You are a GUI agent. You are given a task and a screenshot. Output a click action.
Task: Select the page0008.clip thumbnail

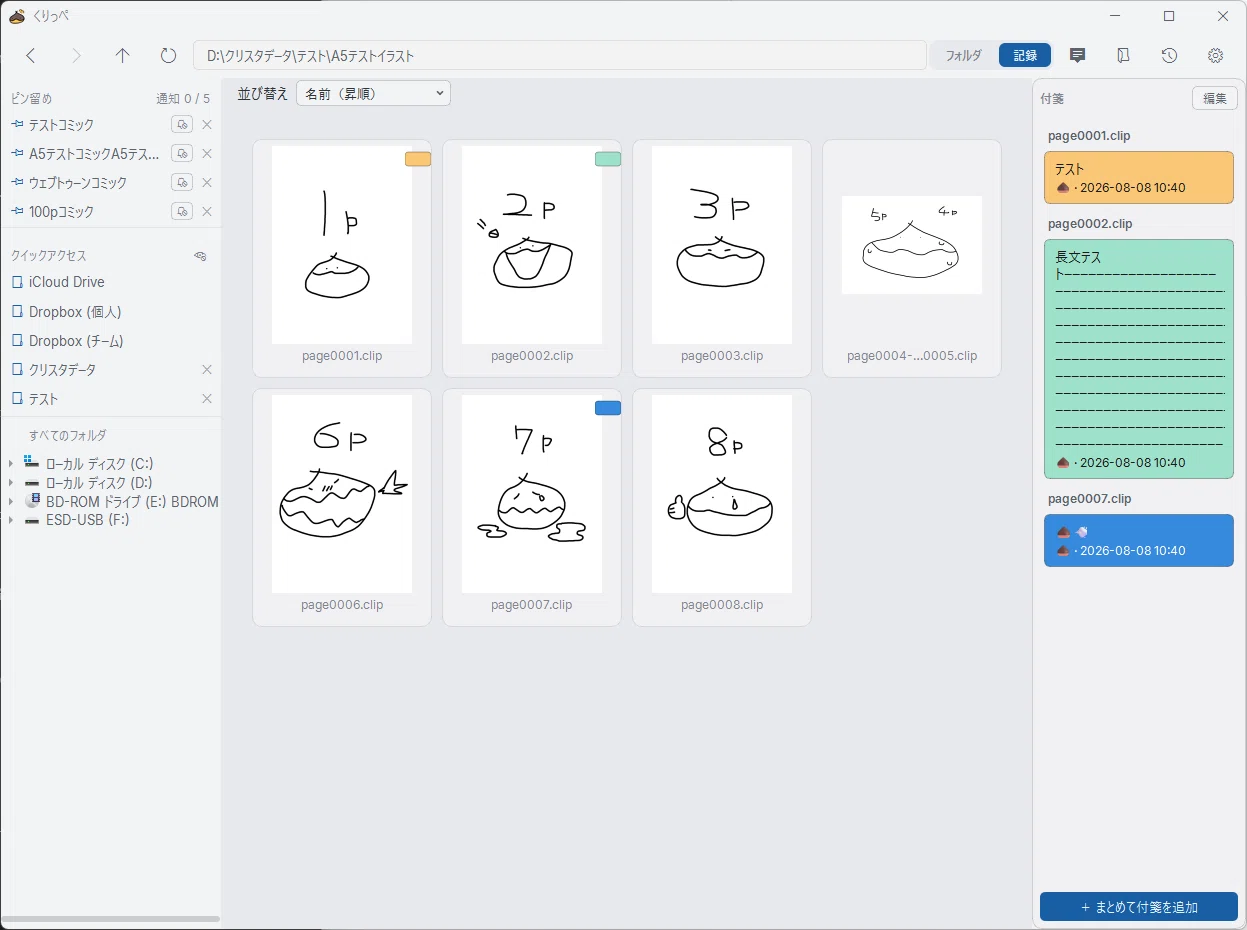pos(722,507)
